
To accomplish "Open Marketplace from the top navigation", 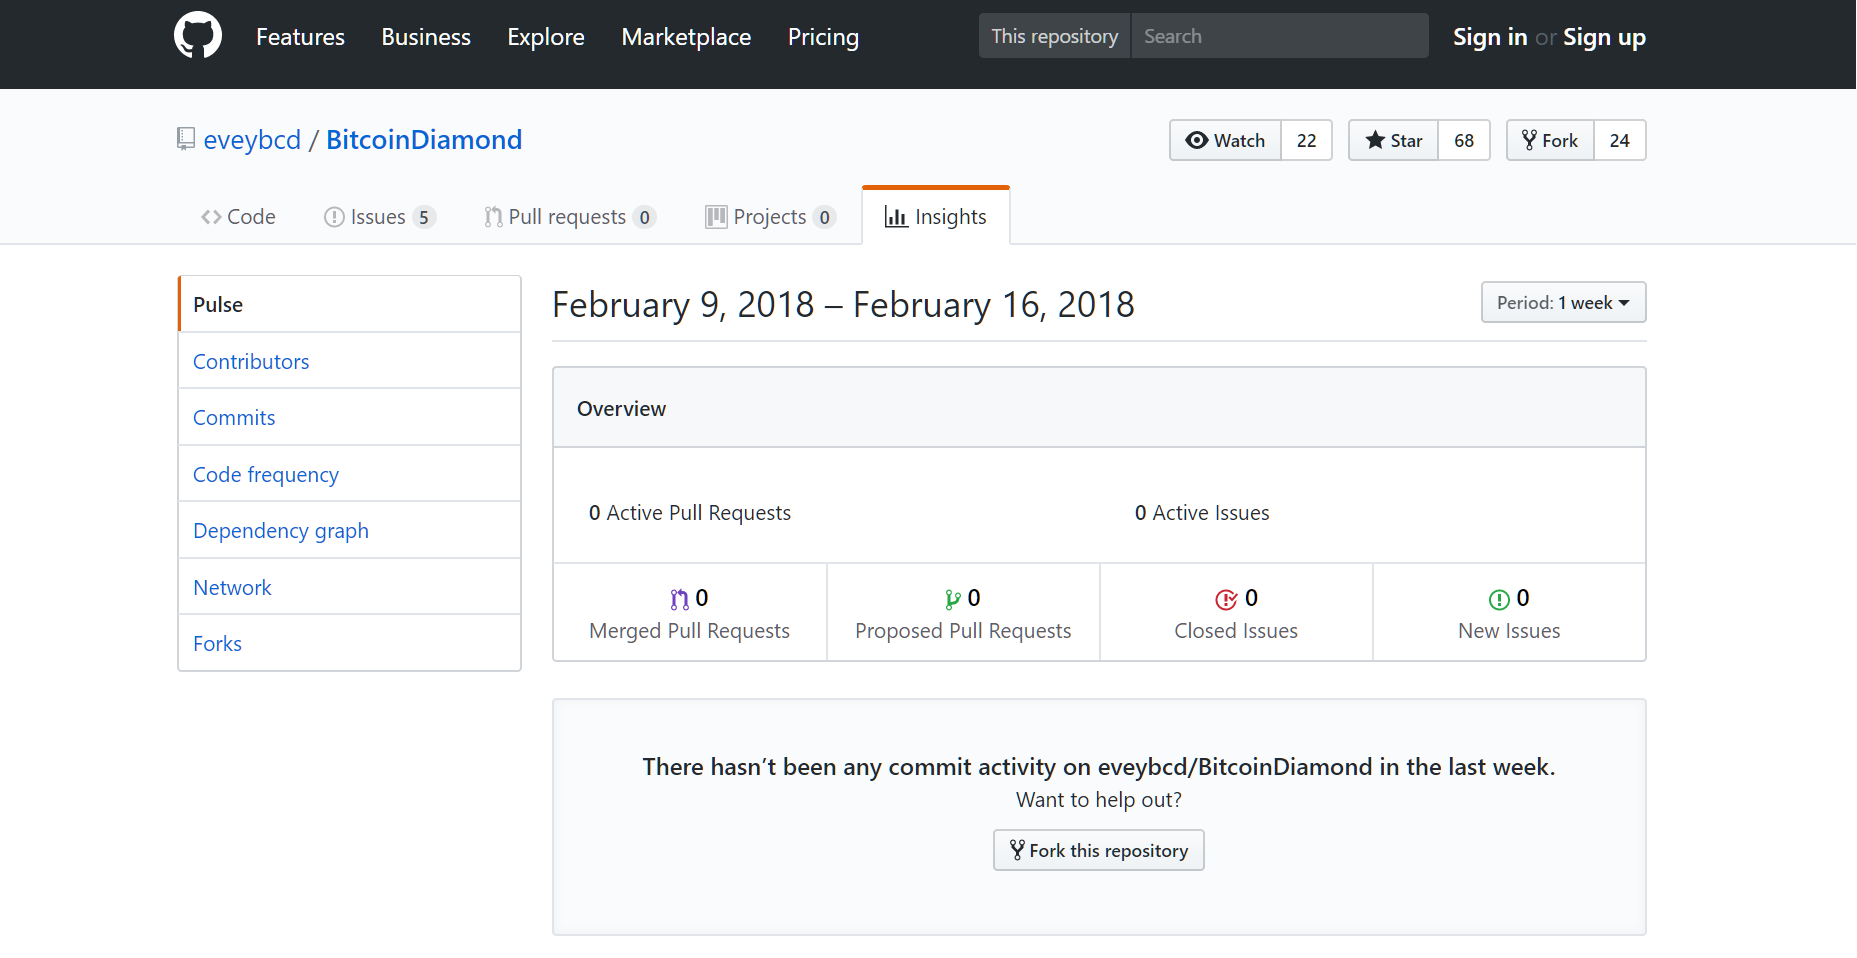I will pyautogui.click(x=686, y=37).
